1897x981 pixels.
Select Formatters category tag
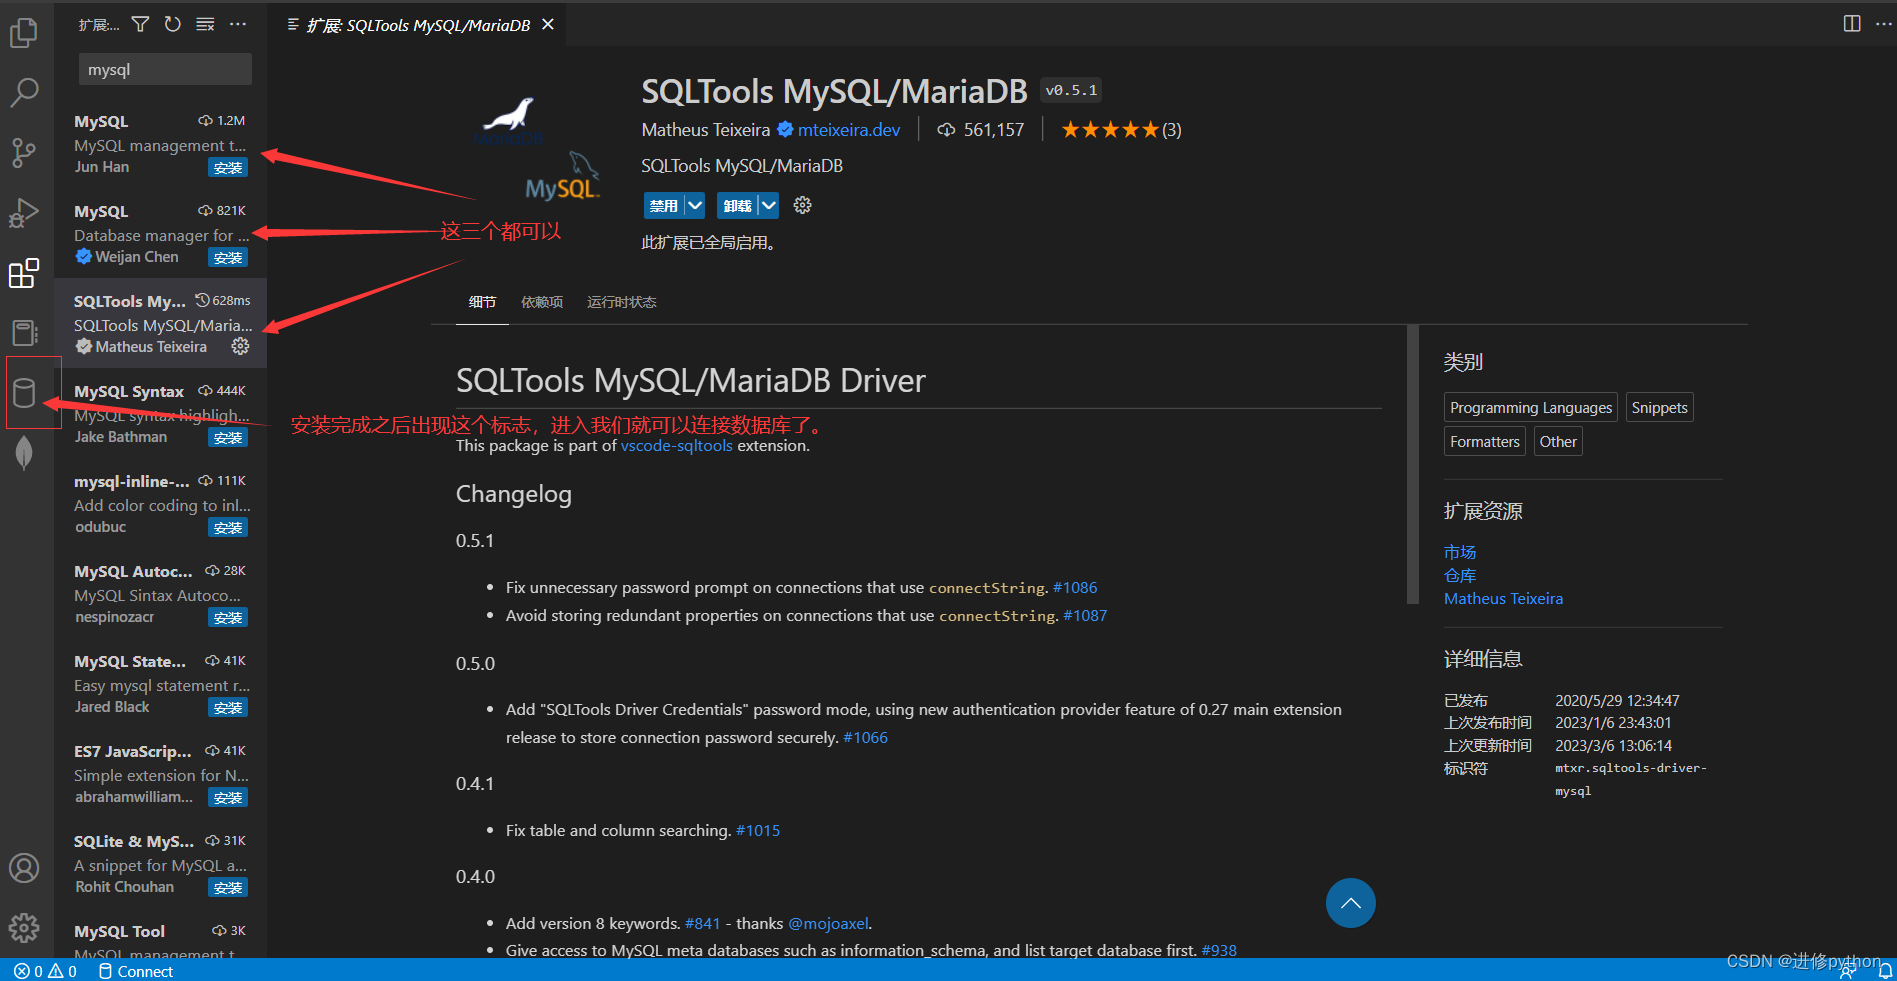[1485, 442]
